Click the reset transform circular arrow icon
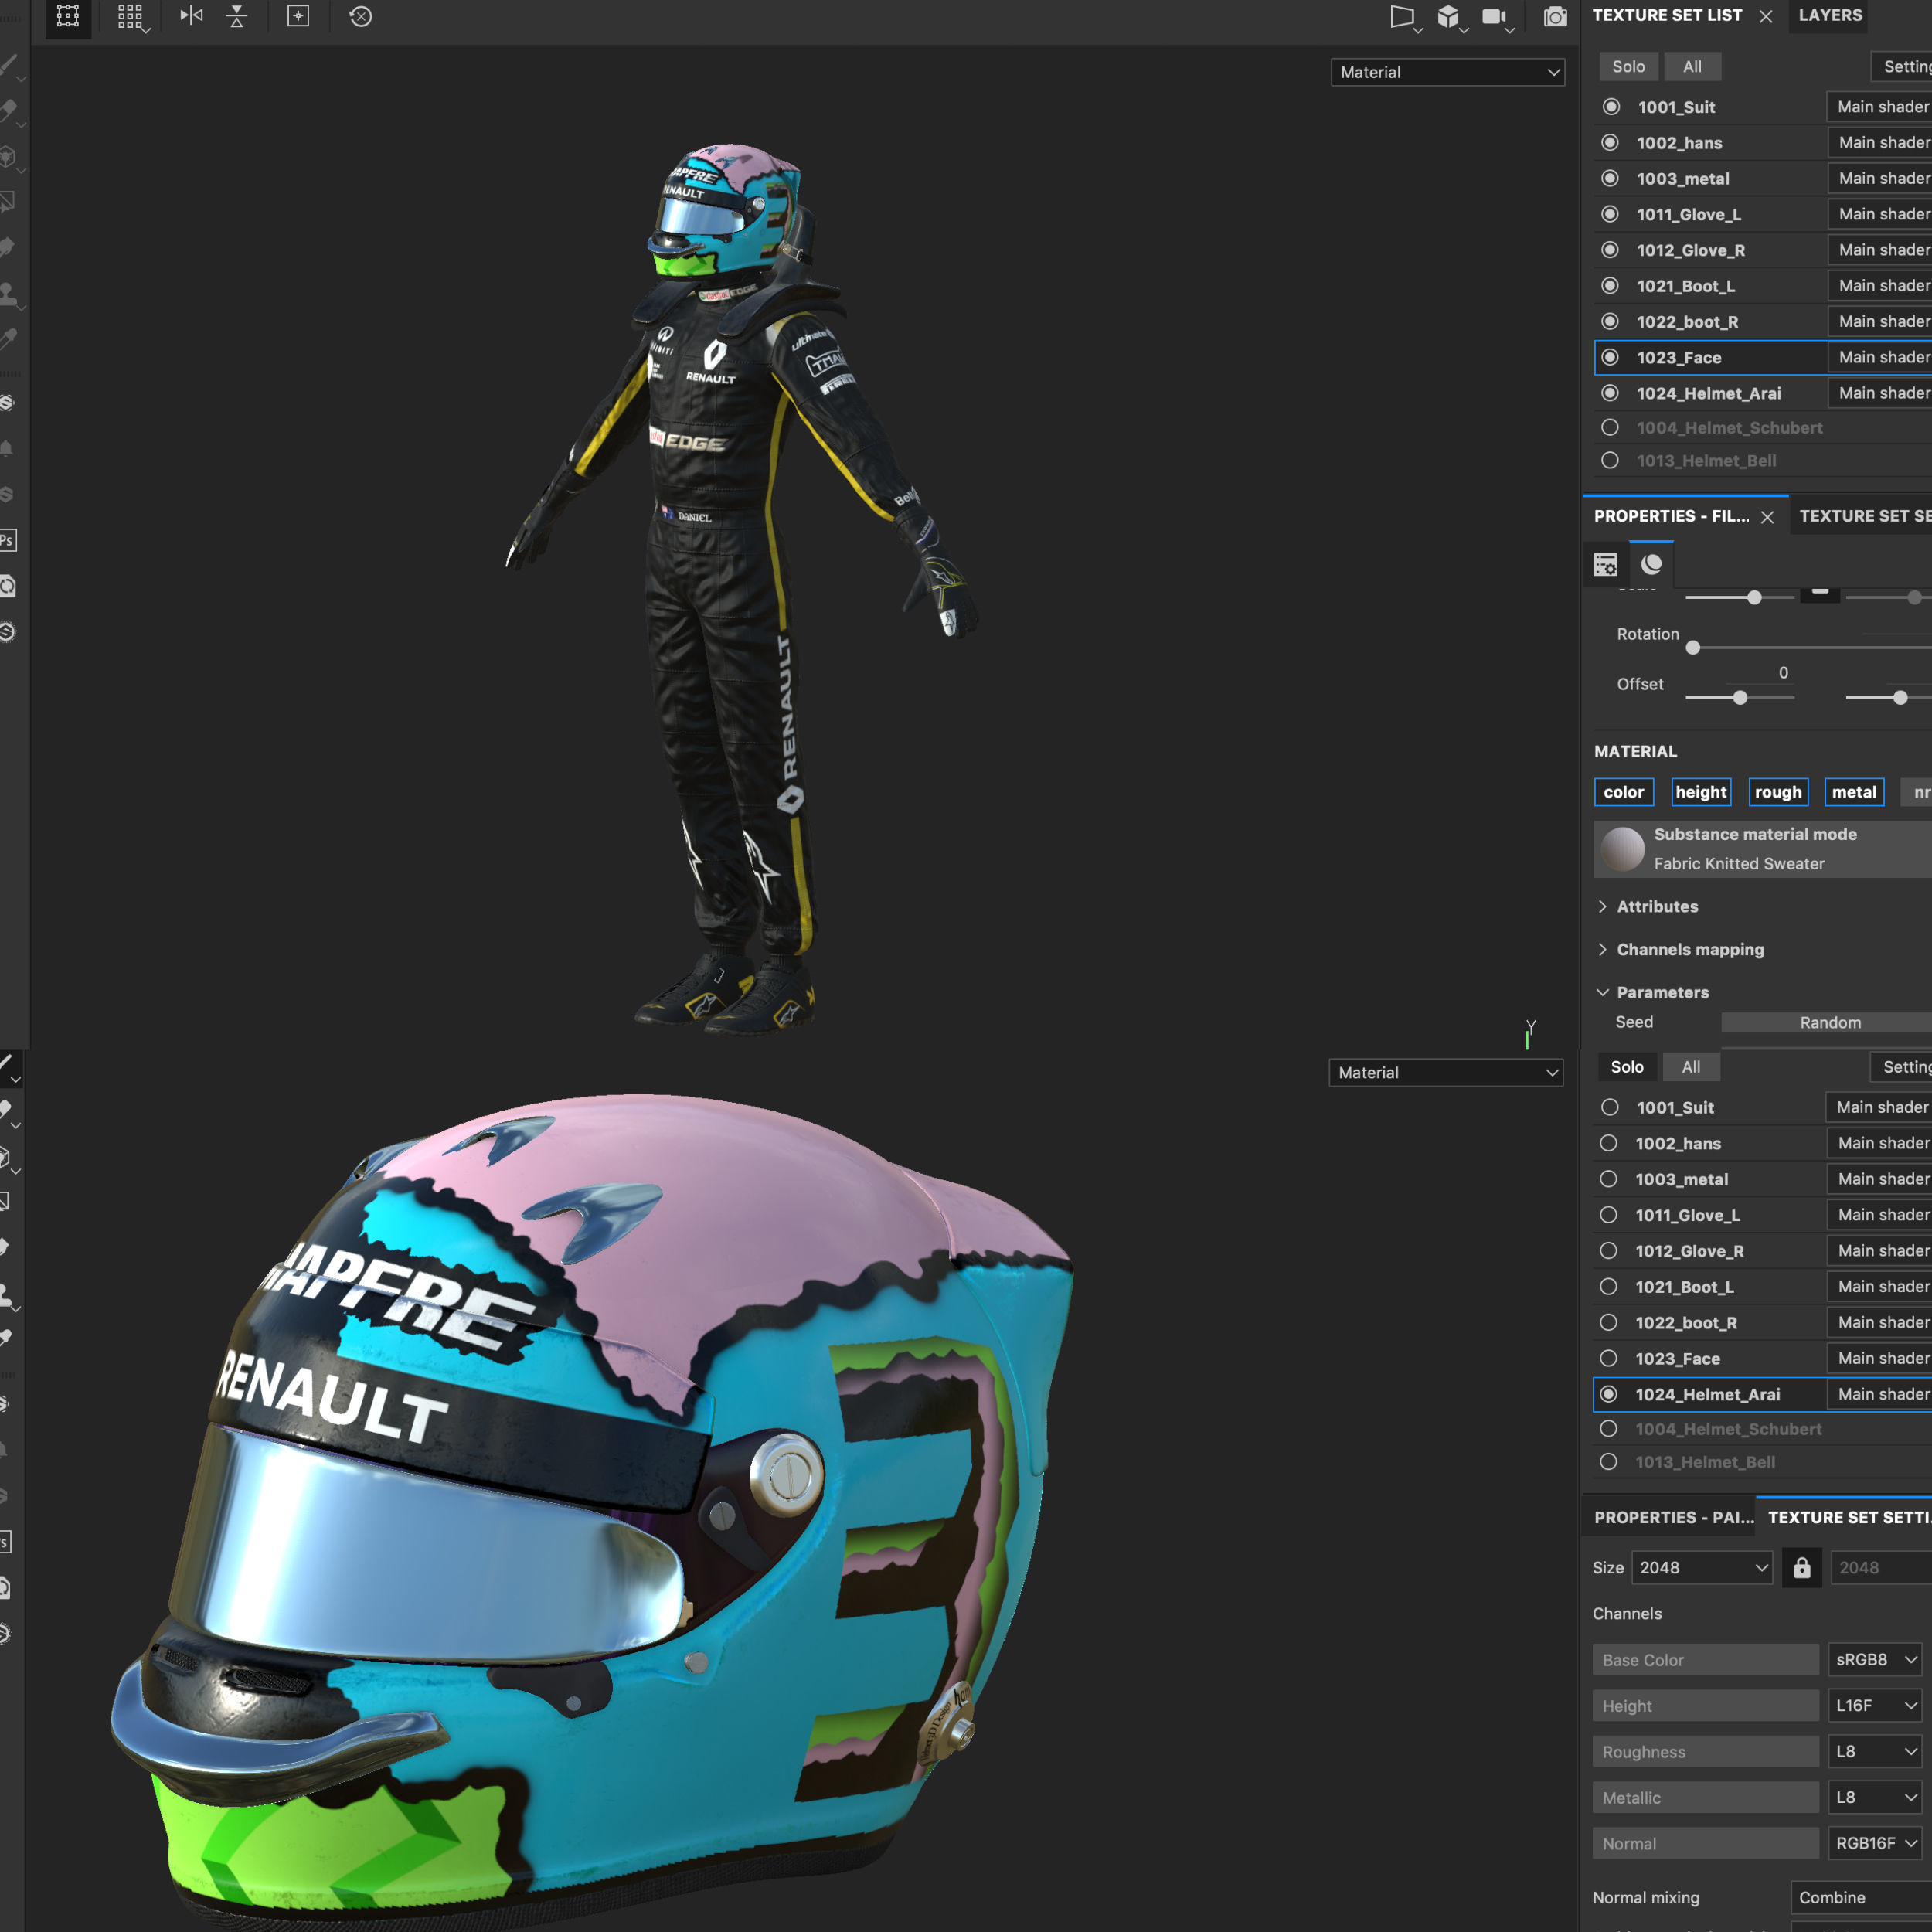This screenshot has width=1932, height=1932. click(x=361, y=16)
